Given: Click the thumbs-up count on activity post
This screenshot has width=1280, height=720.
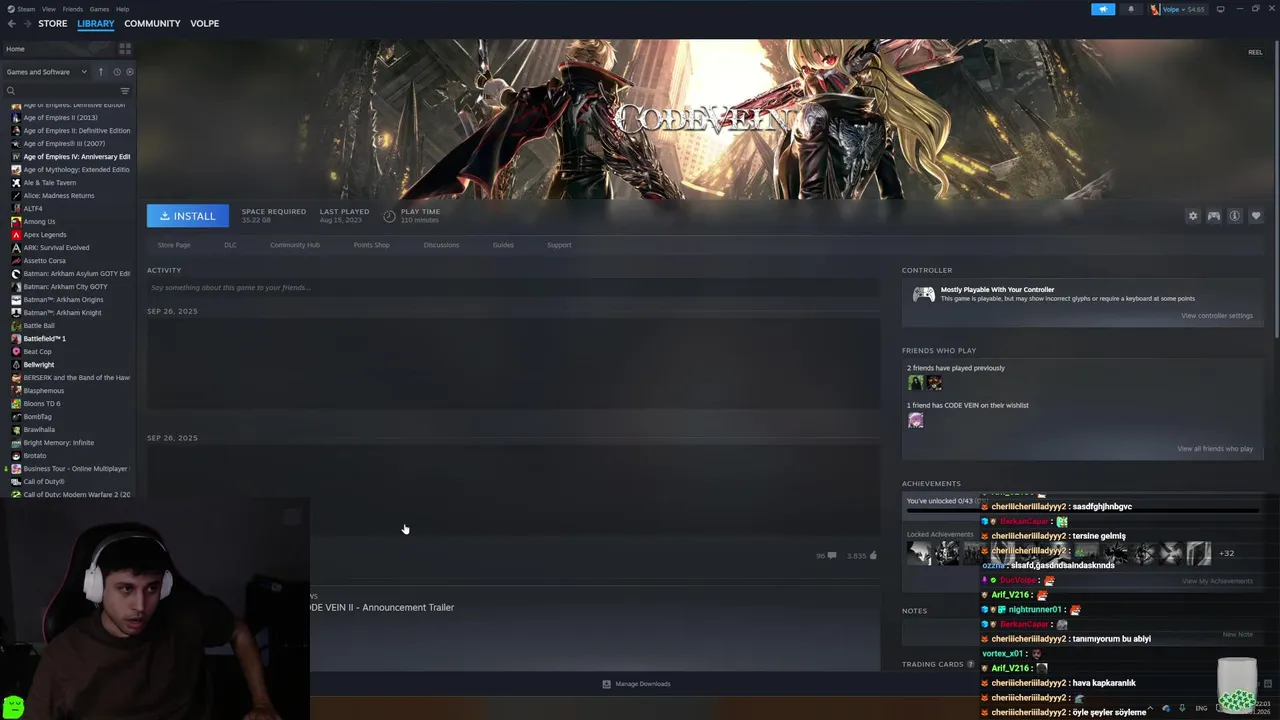Looking at the screenshot, I should pyautogui.click(x=862, y=556).
